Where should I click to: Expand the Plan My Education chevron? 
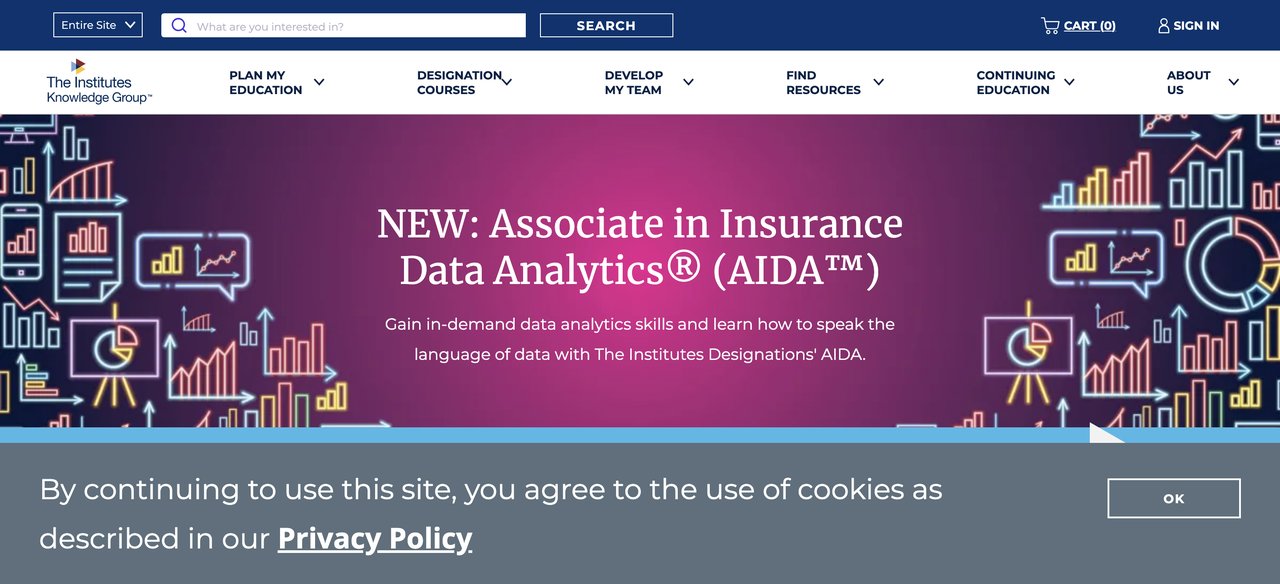pyautogui.click(x=319, y=82)
